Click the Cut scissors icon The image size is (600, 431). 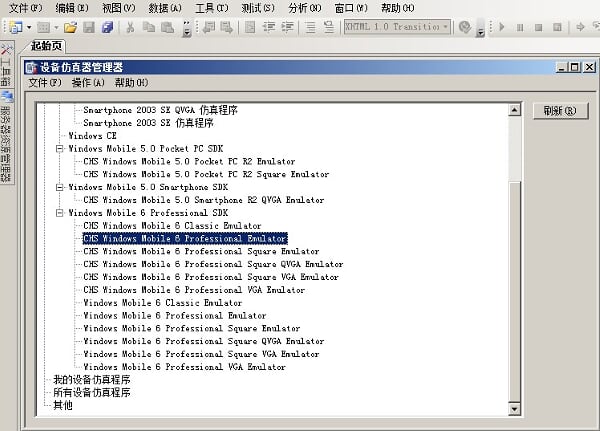click(x=130, y=27)
